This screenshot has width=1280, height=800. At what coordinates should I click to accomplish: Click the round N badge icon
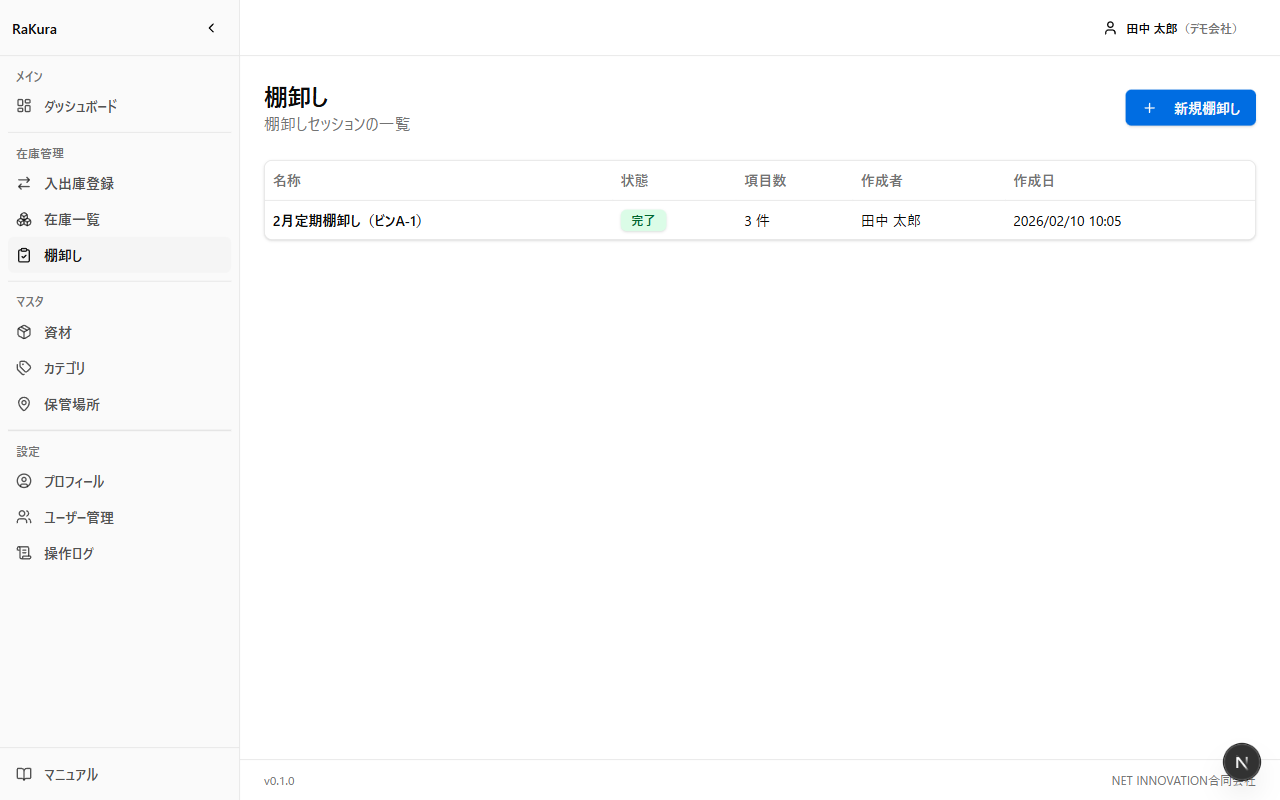tap(1242, 762)
